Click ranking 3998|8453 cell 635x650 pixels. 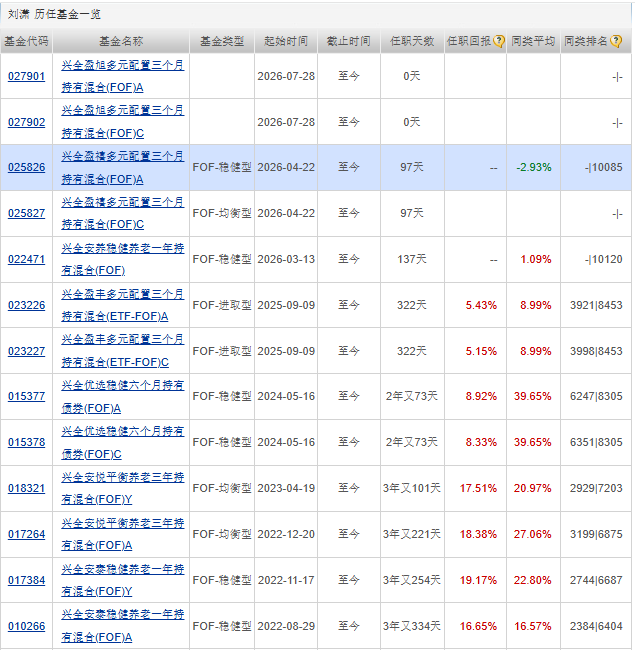tap(596, 352)
